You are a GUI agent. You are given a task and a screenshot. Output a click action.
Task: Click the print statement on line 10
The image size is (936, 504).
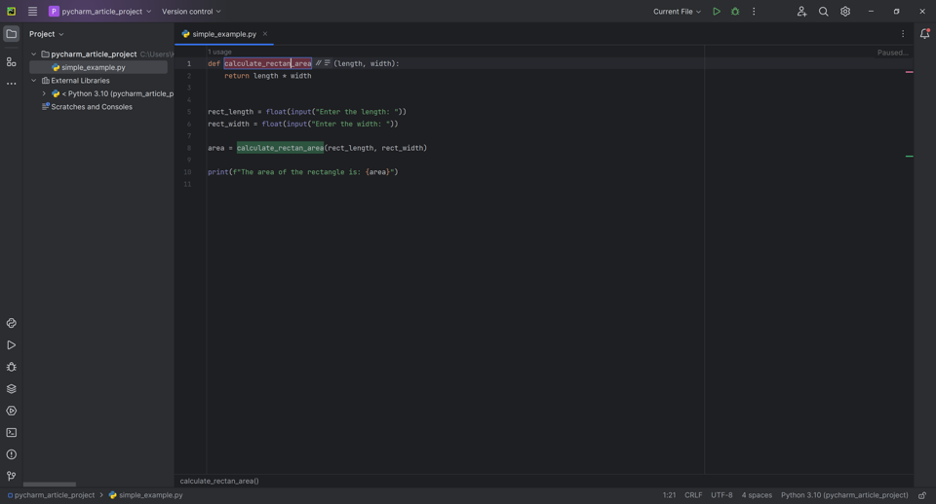point(303,172)
